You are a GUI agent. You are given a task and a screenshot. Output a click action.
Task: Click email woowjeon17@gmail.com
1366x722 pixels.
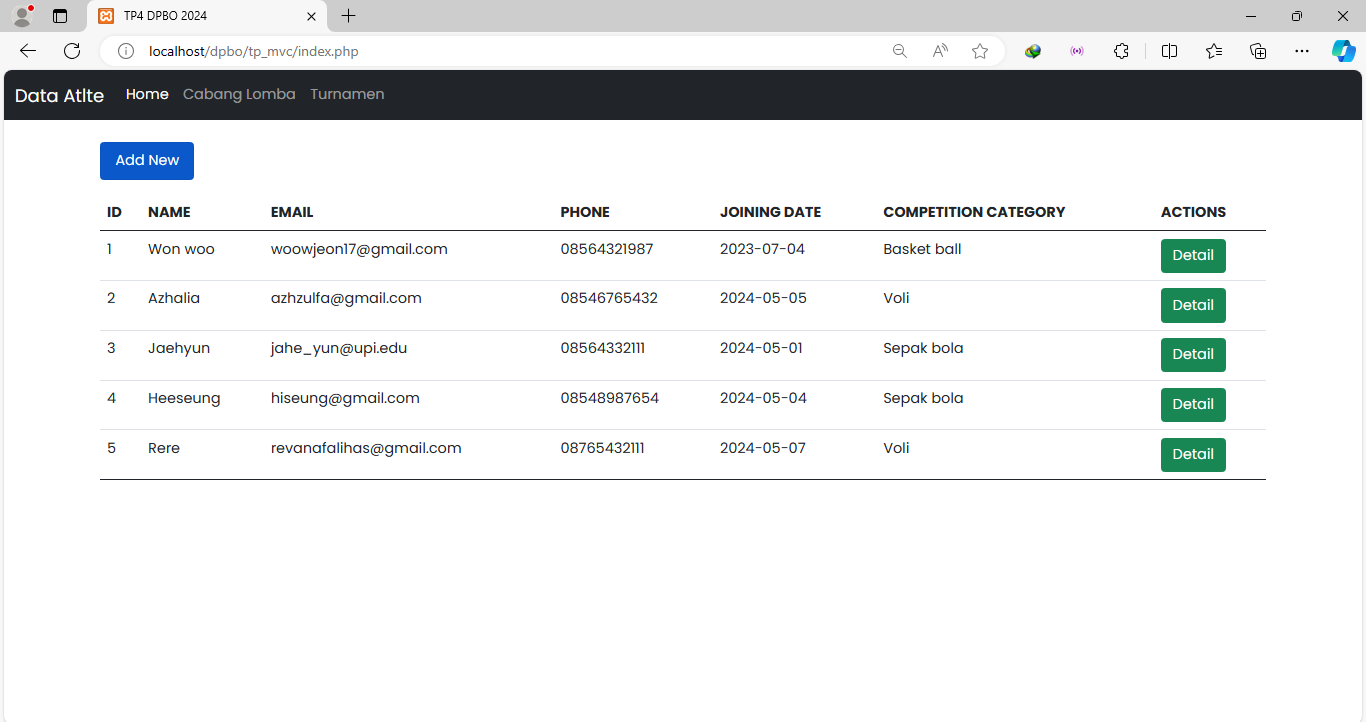[x=359, y=249]
